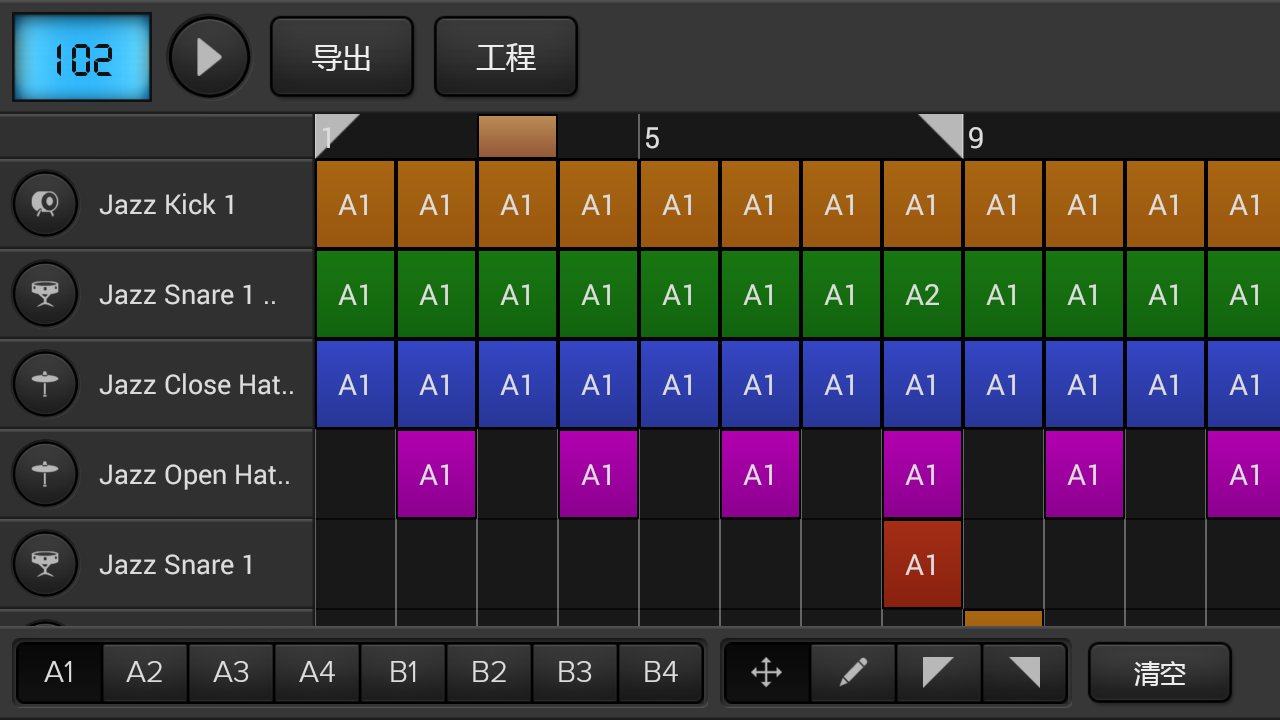Click the Jazz Close Hat.. track name
The image size is (1280, 720).
pos(197,385)
